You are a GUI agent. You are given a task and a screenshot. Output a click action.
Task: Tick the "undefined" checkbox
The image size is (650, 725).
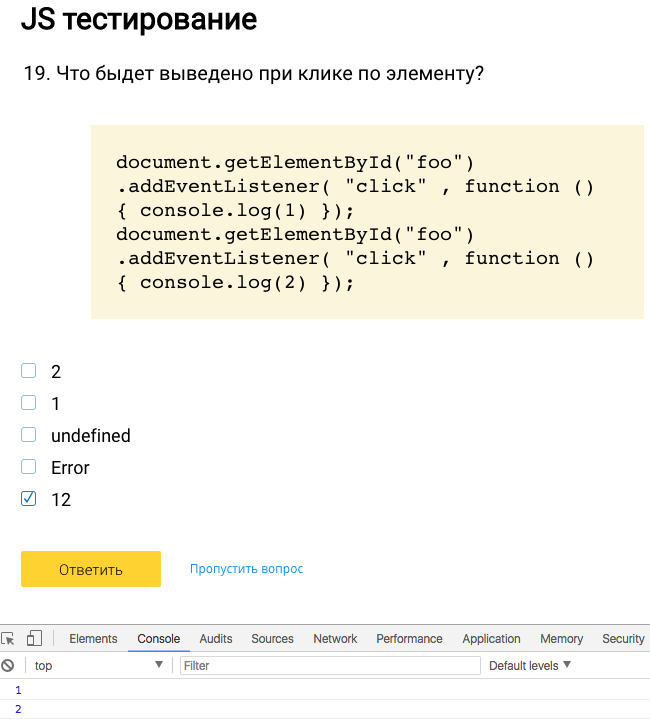pyautogui.click(x=29, y=435)
